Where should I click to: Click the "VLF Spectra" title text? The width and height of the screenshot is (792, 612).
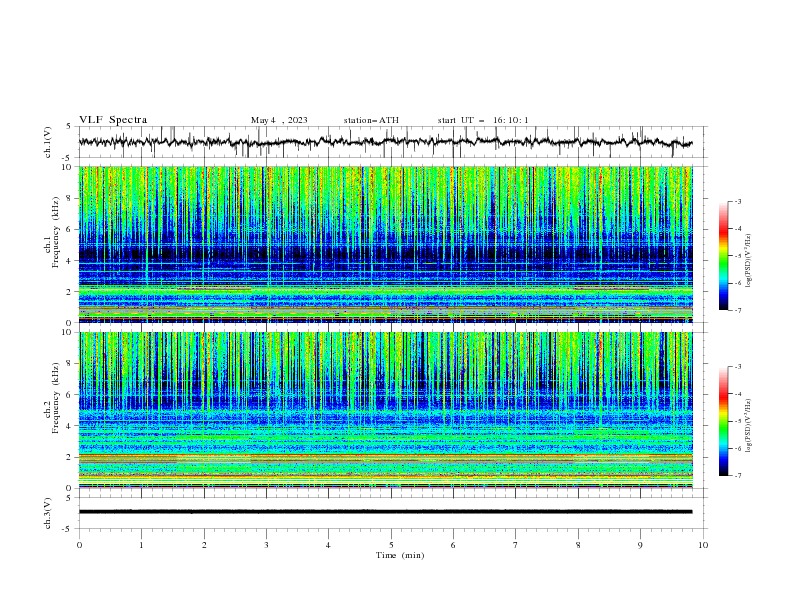pyautogui.click(x=113, y=120)
